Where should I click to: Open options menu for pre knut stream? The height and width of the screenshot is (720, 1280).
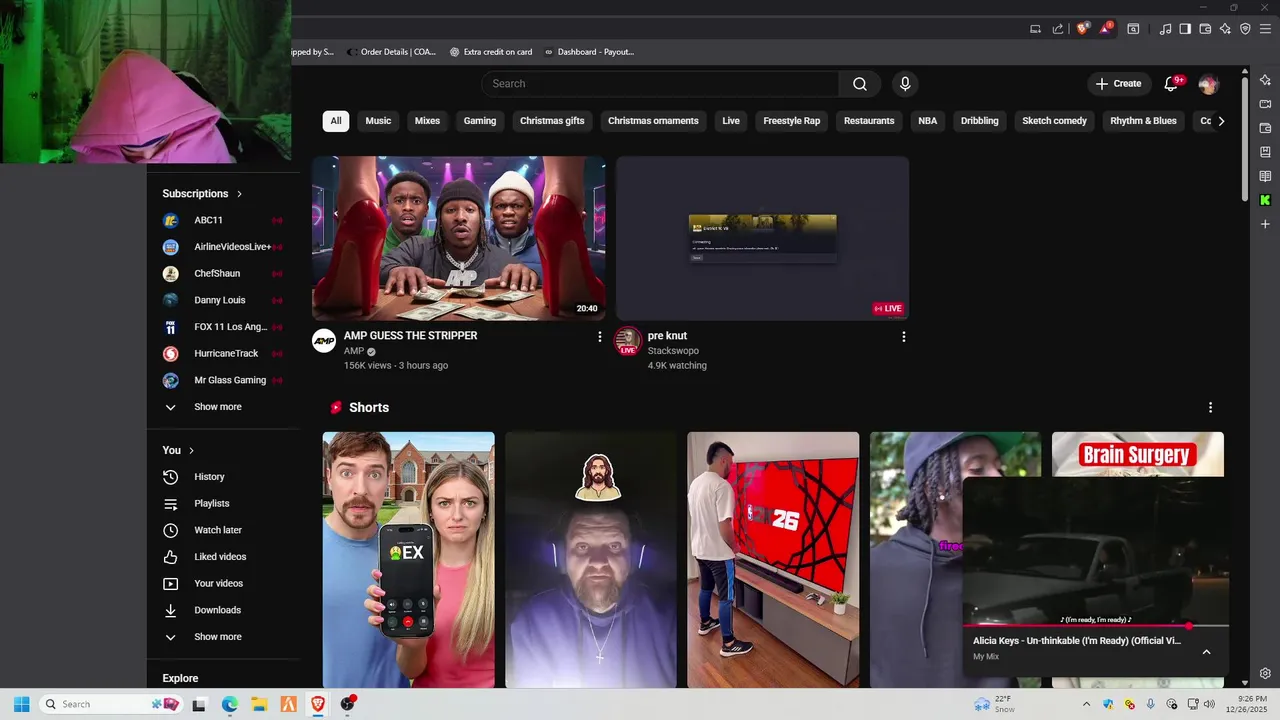click(x=904, y=337)
